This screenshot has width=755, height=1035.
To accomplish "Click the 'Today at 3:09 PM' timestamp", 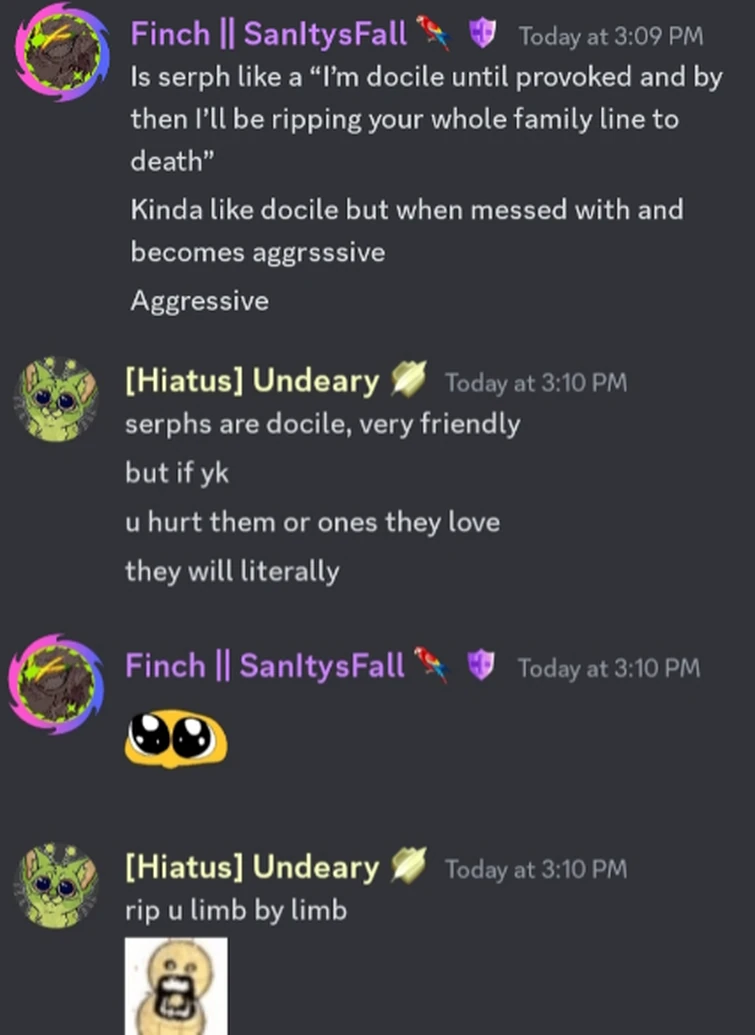I will 611,36.
